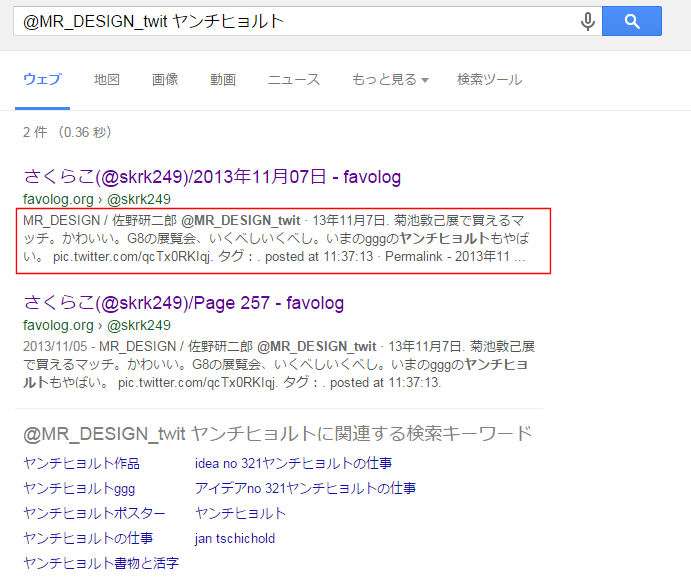Select the ウェブ tab
Image resolution: width=691 pixels, height=582 pixels.
point(42,80)
